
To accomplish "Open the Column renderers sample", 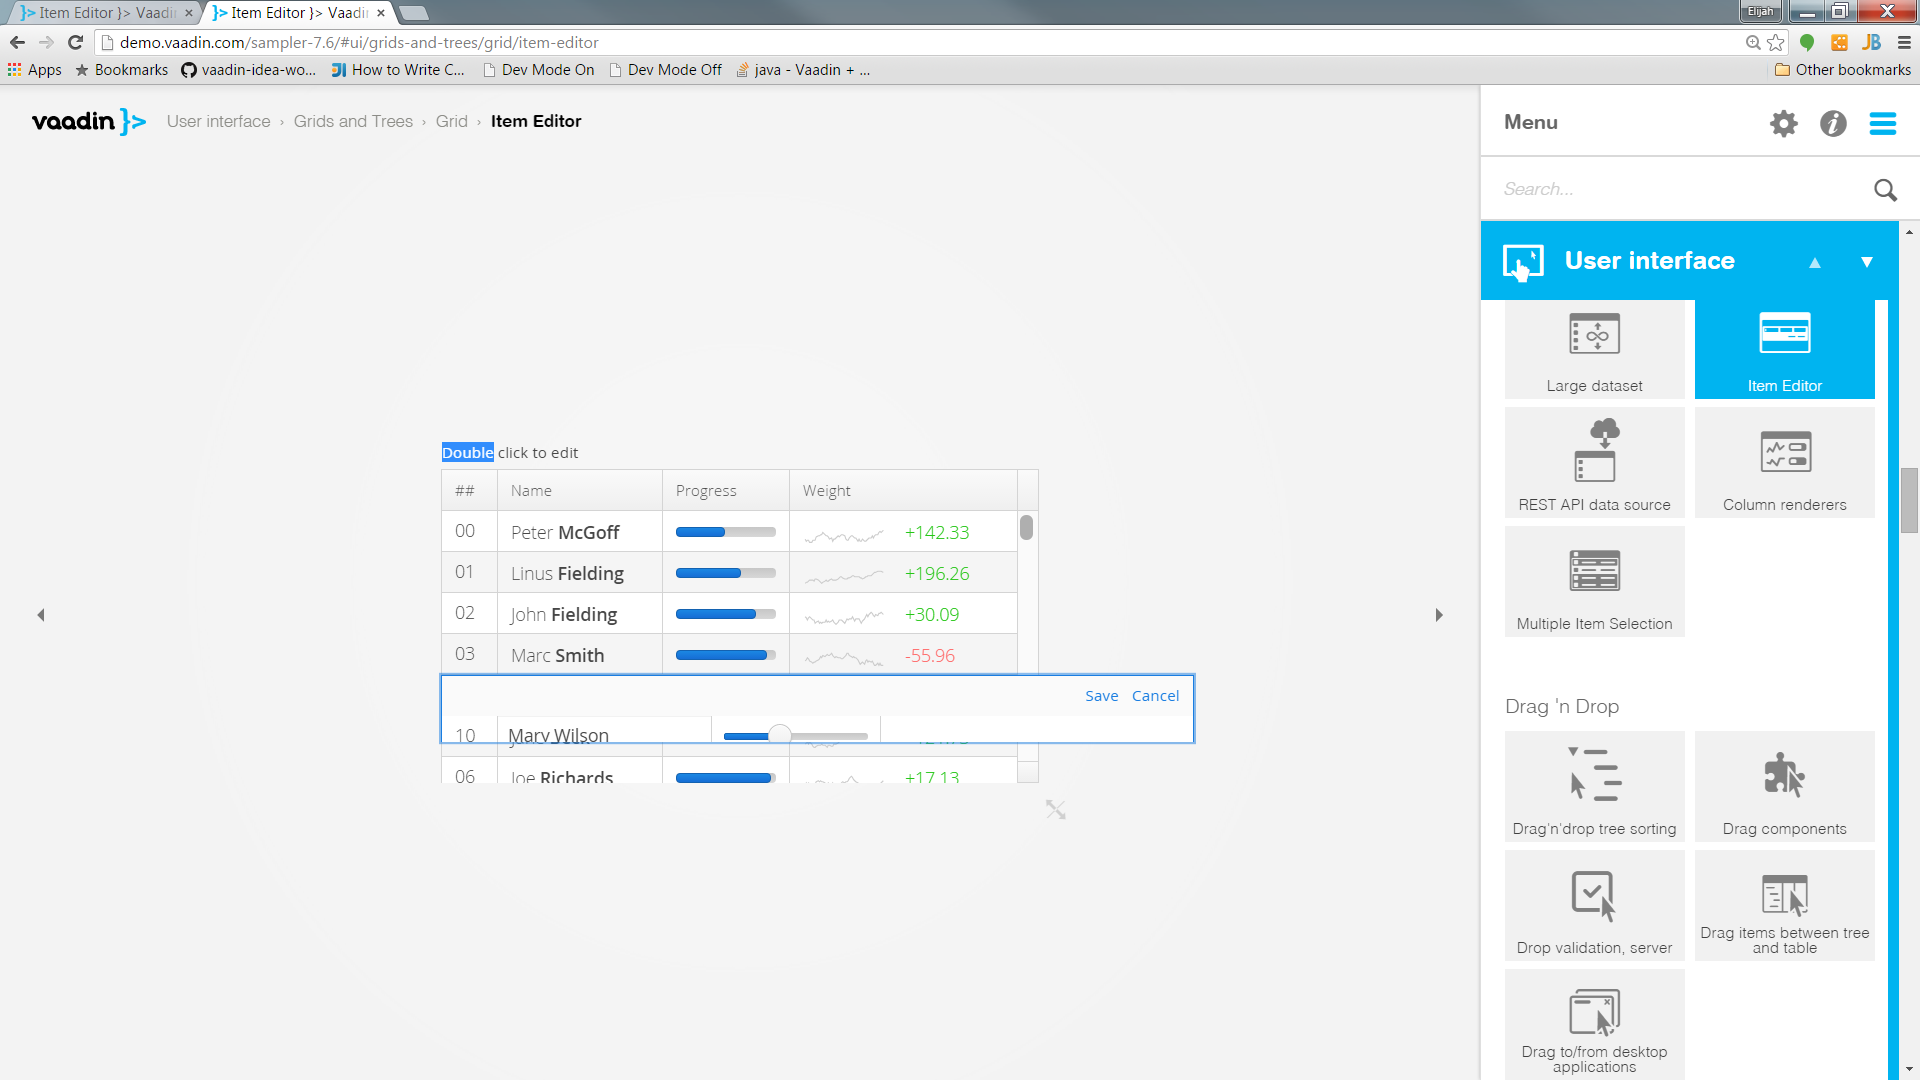I will coord(1784,462).
